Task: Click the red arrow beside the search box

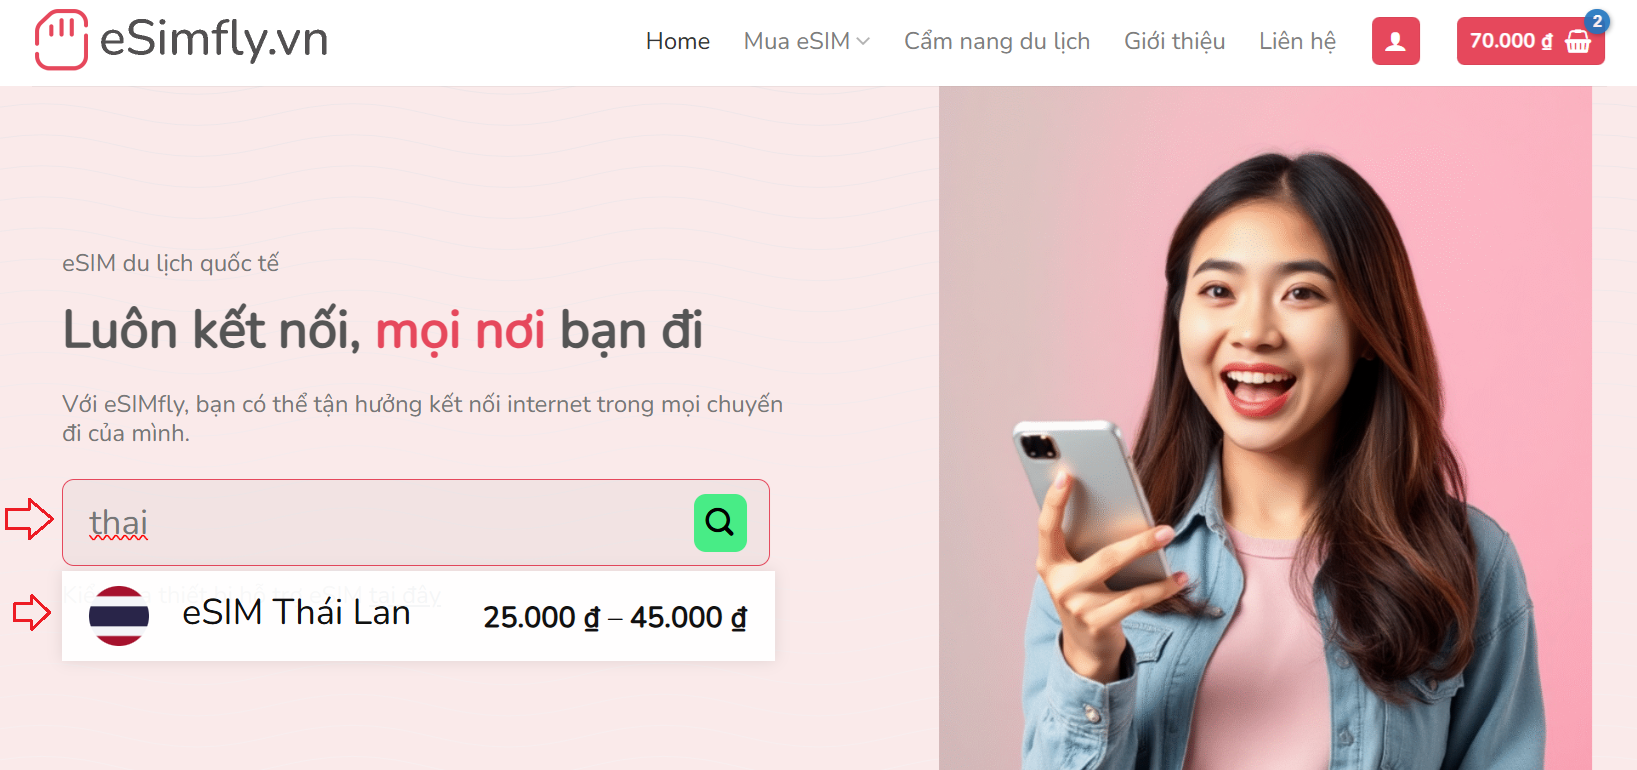Action: (x=29, y=519)
